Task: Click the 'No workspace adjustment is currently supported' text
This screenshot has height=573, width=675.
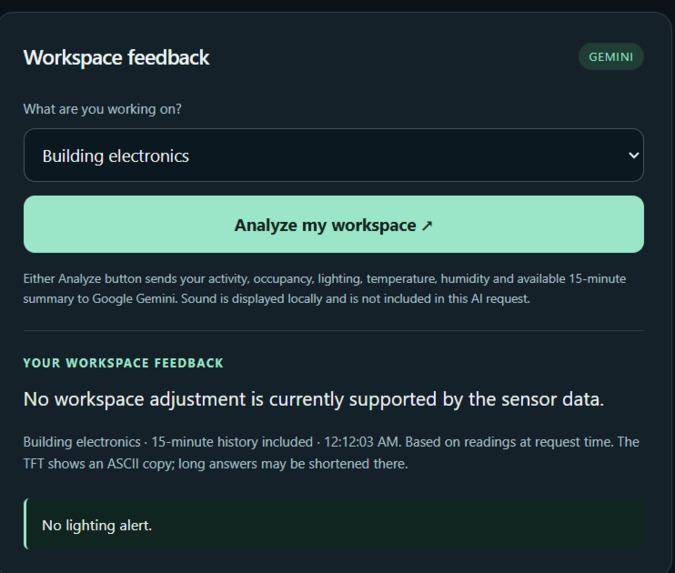Action: tap(313, 399)
